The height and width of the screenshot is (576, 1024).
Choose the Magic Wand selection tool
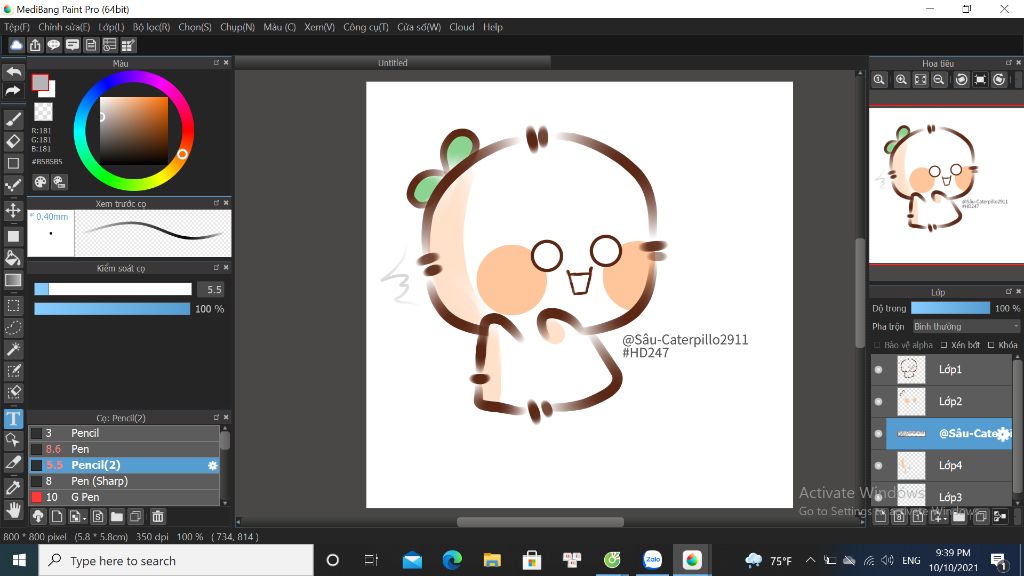(14, 349)
